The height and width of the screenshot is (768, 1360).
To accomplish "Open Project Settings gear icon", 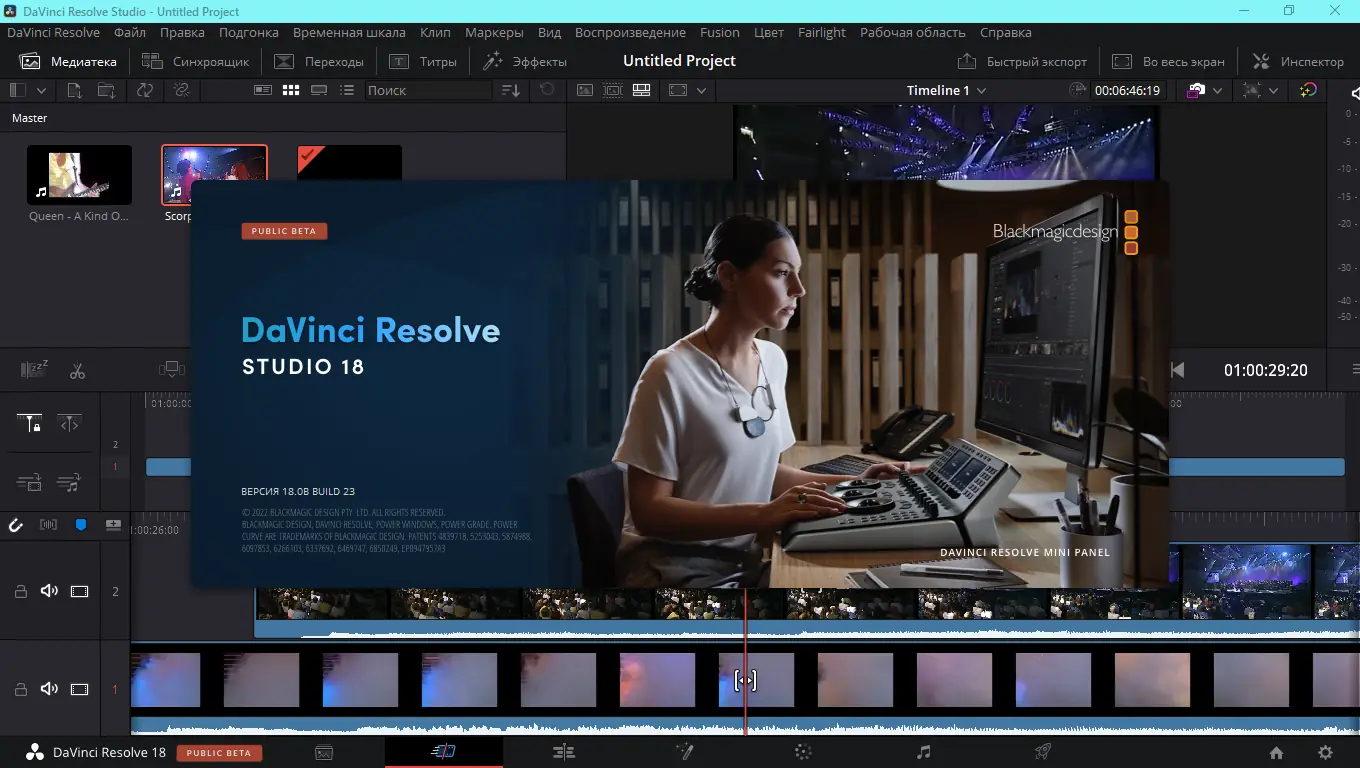I will [1325, 752].
